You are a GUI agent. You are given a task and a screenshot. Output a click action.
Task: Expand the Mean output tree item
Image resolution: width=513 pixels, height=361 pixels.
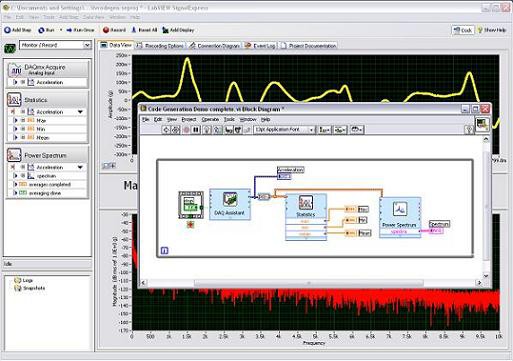click(15, 137)
